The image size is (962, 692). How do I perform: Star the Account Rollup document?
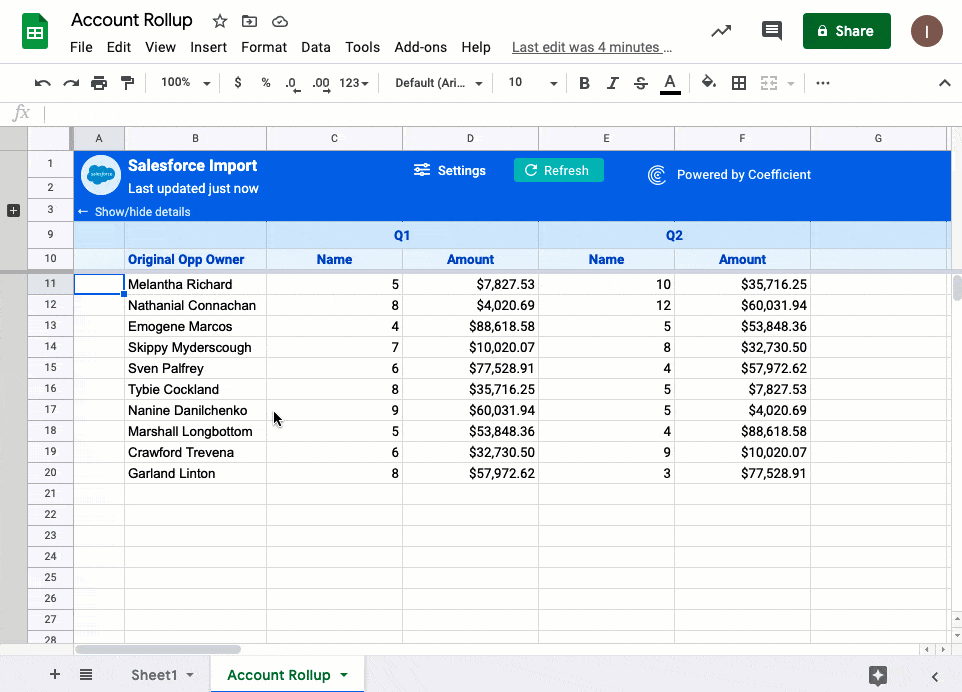tap(220, 21)
